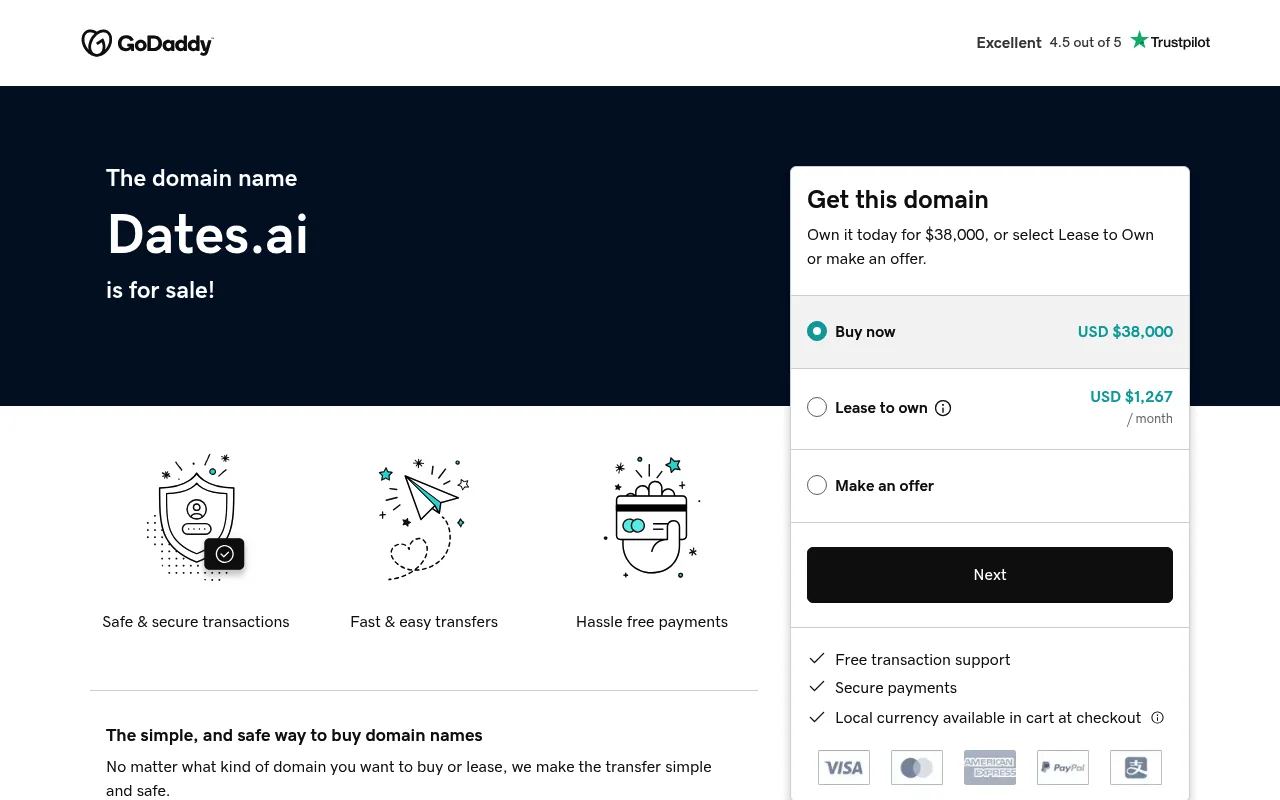Viewport: 1280px width, 800px height.
Task: Click the USD $1,267 monthly price
Action: click(x=1131, y=397)
